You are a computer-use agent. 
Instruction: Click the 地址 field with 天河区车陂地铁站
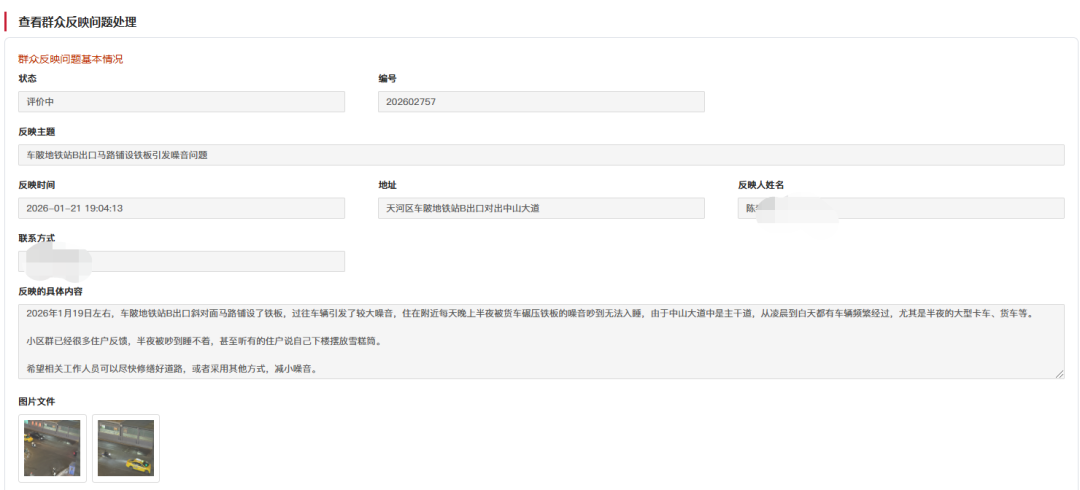(x=541, y=208)
